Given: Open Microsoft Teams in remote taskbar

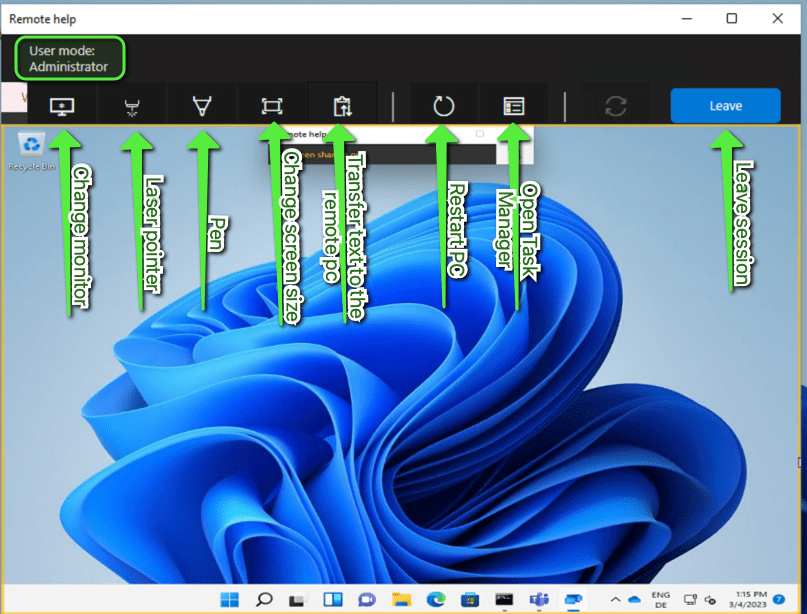Looking at the screenshot, I should [x=539, y=599].
